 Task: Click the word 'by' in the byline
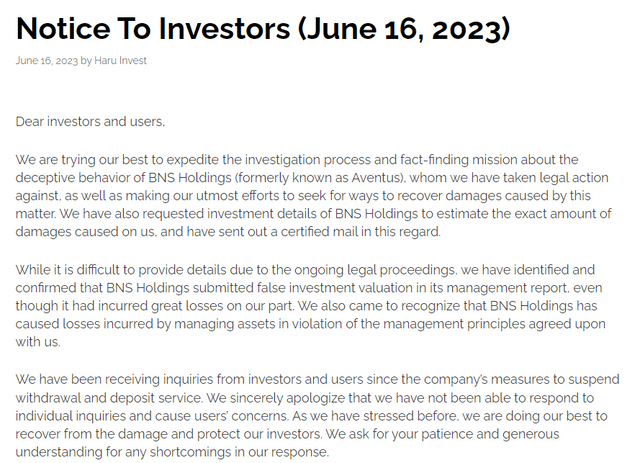[x=84, y=61]
